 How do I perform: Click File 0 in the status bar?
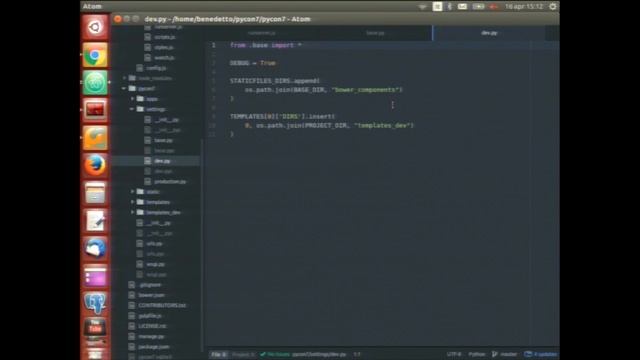tap(218, 354)
